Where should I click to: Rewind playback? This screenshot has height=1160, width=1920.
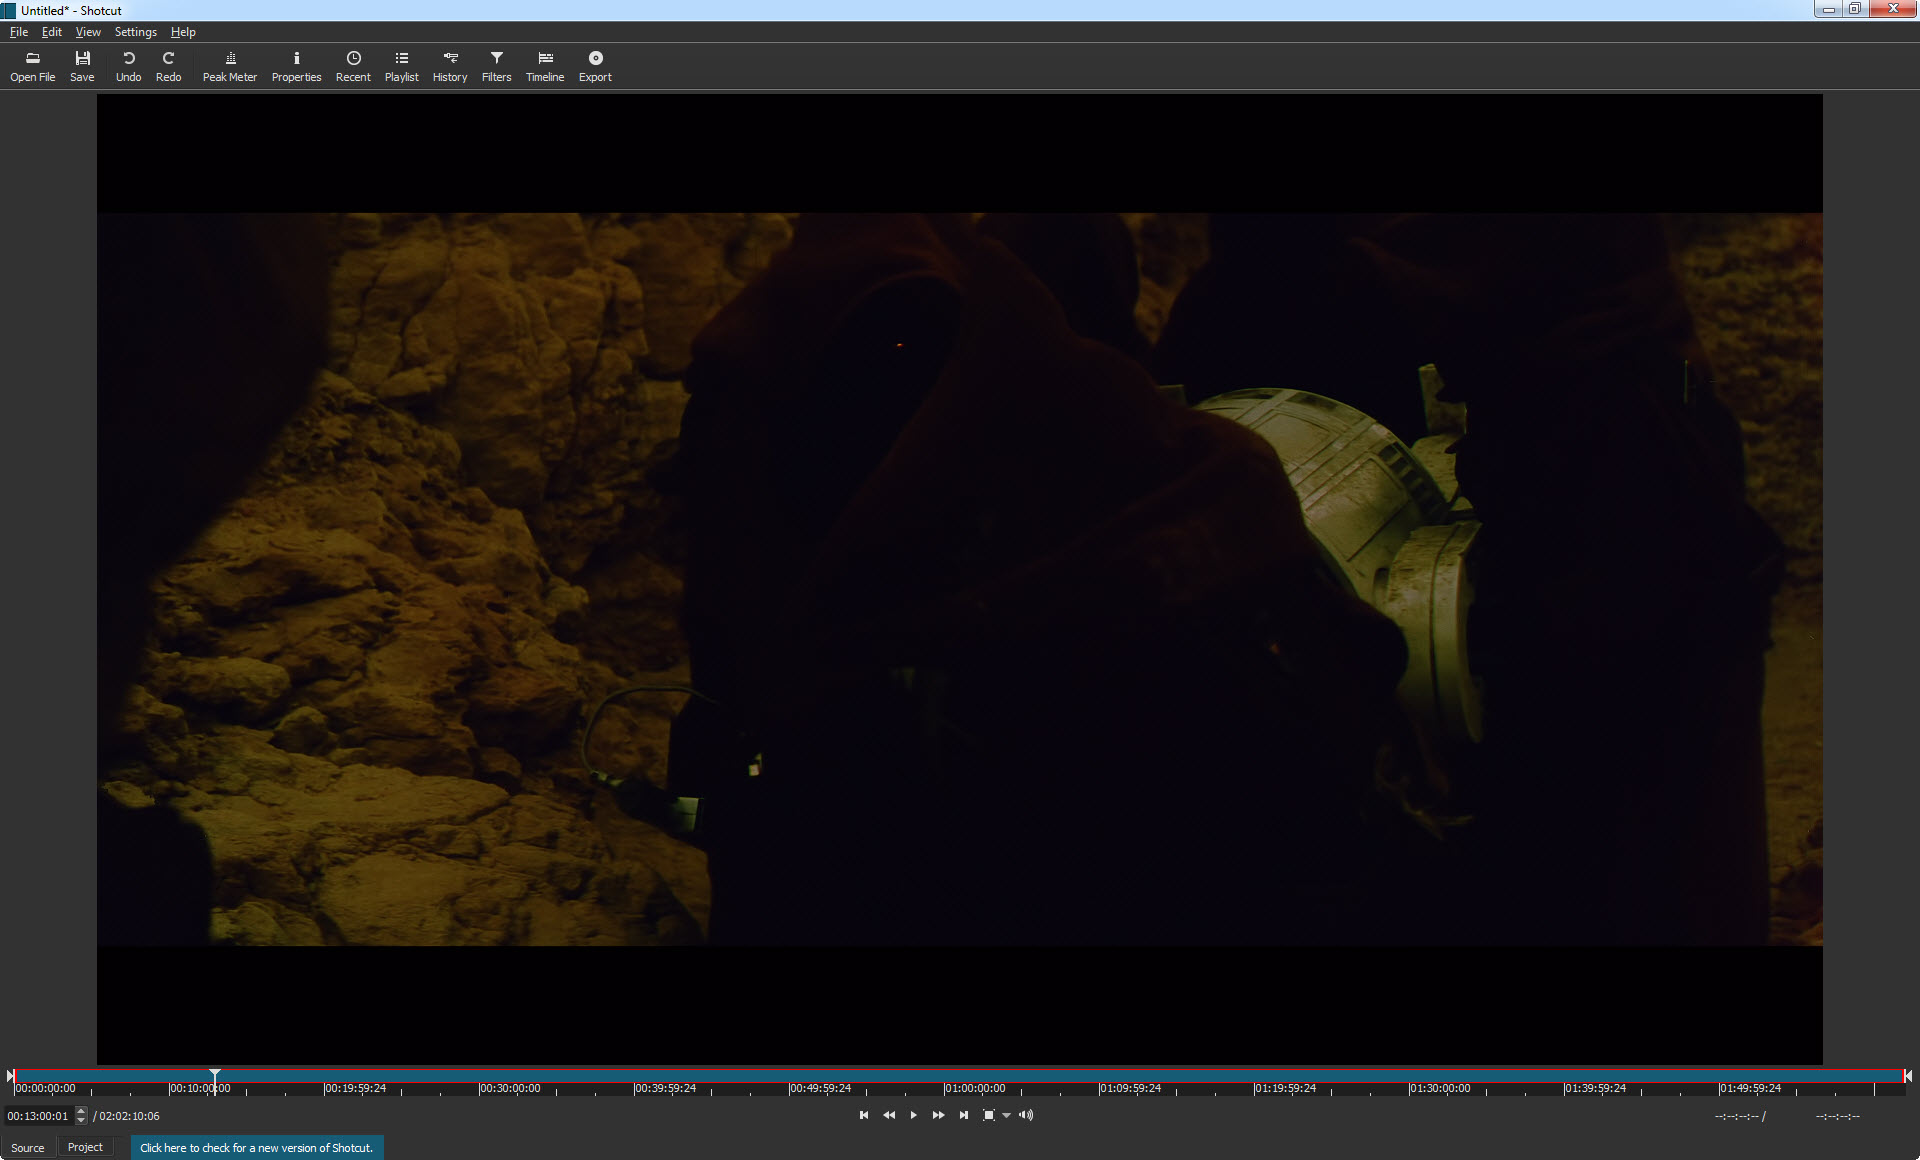(x=889, y=1115)
